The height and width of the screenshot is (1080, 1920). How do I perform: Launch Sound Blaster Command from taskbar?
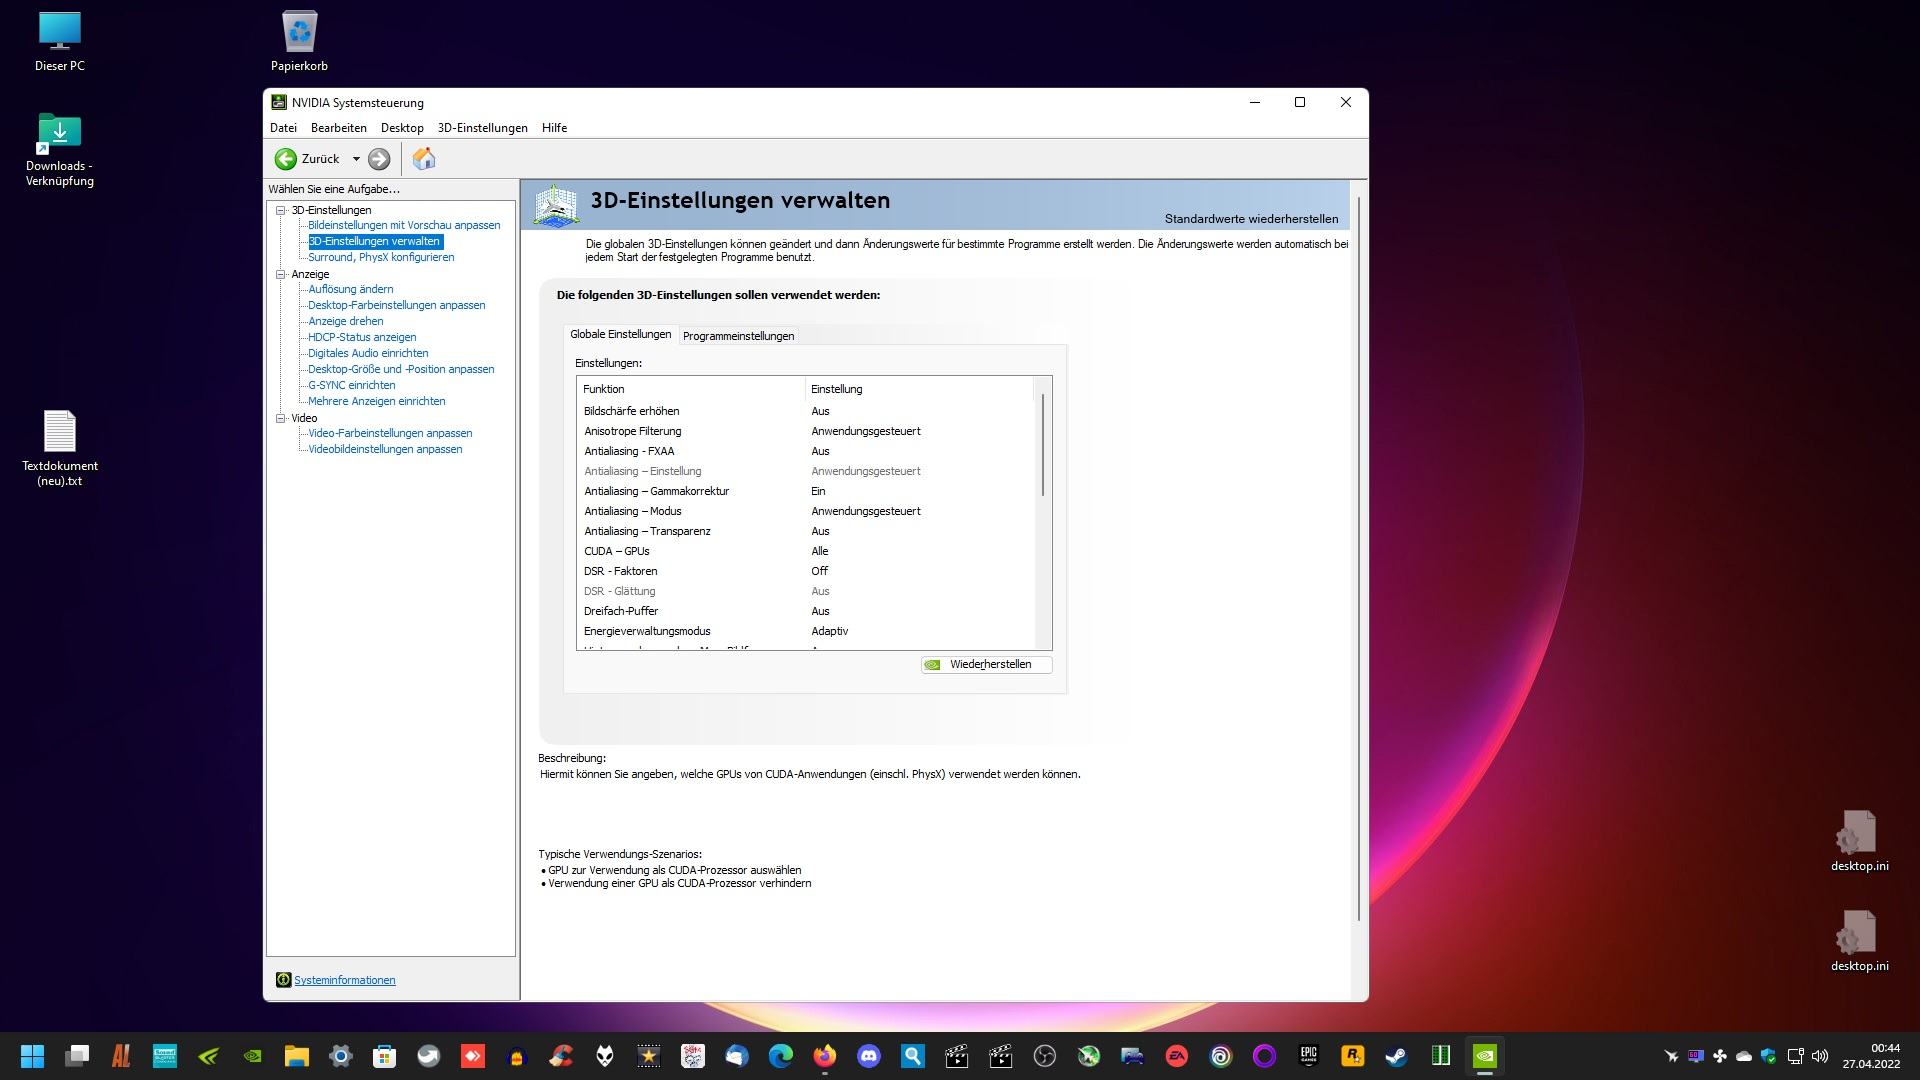[x=165, y=1056]
